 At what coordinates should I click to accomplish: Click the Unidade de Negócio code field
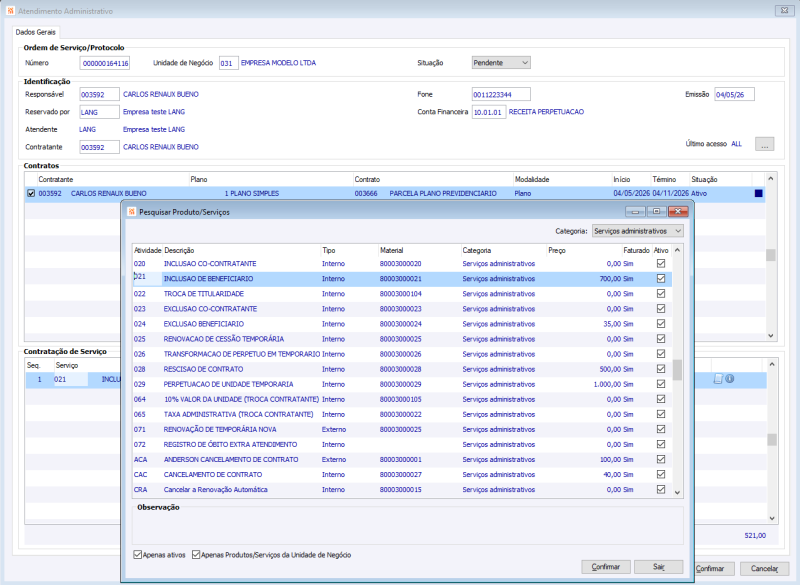point(229,63)
